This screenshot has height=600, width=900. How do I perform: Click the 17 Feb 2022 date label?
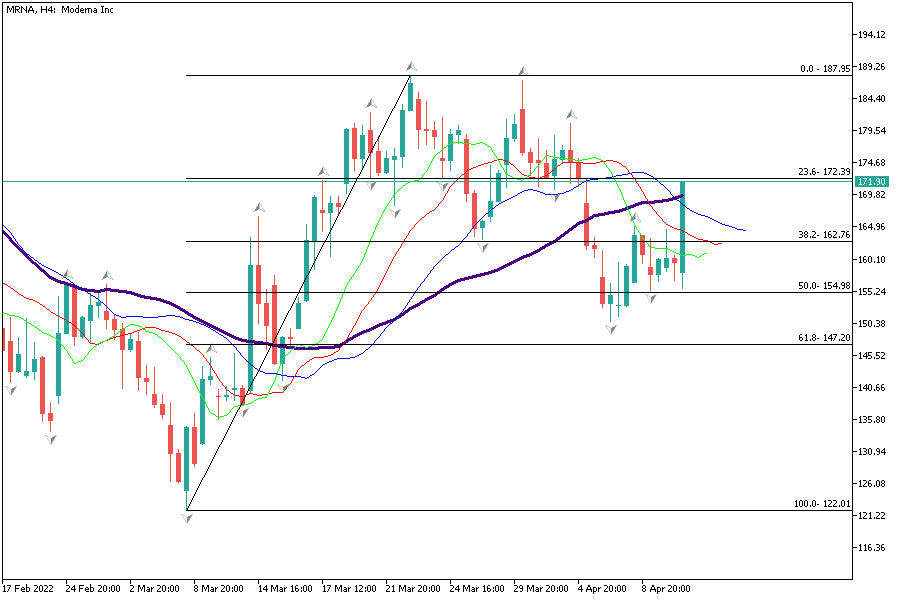tap(30, 588)
